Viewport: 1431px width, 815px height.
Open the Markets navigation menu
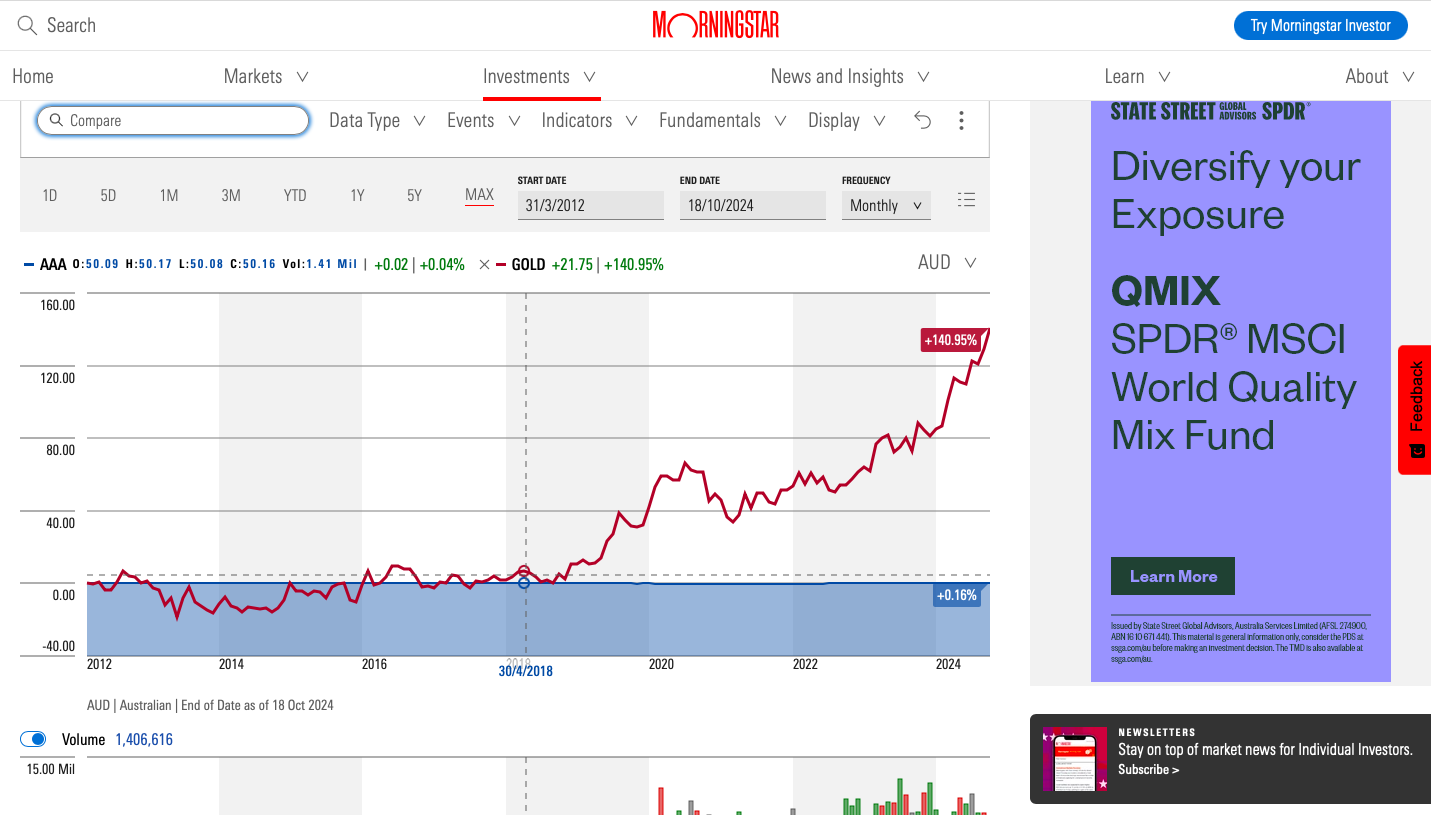tap(265, 76)
